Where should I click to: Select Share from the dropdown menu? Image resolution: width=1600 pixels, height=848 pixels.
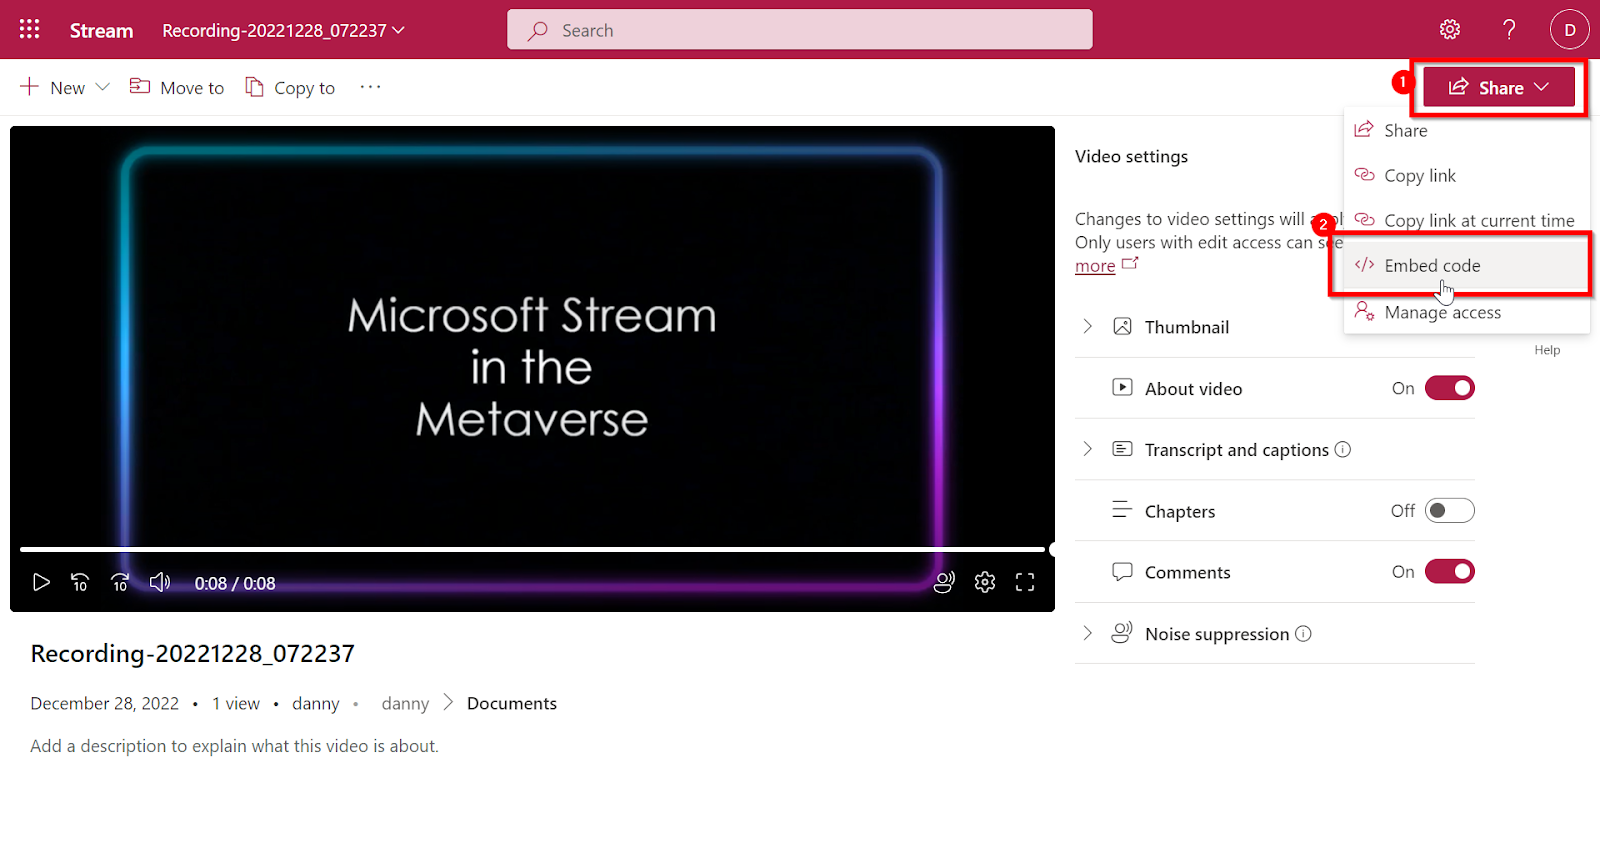[x=1466, y=130]
